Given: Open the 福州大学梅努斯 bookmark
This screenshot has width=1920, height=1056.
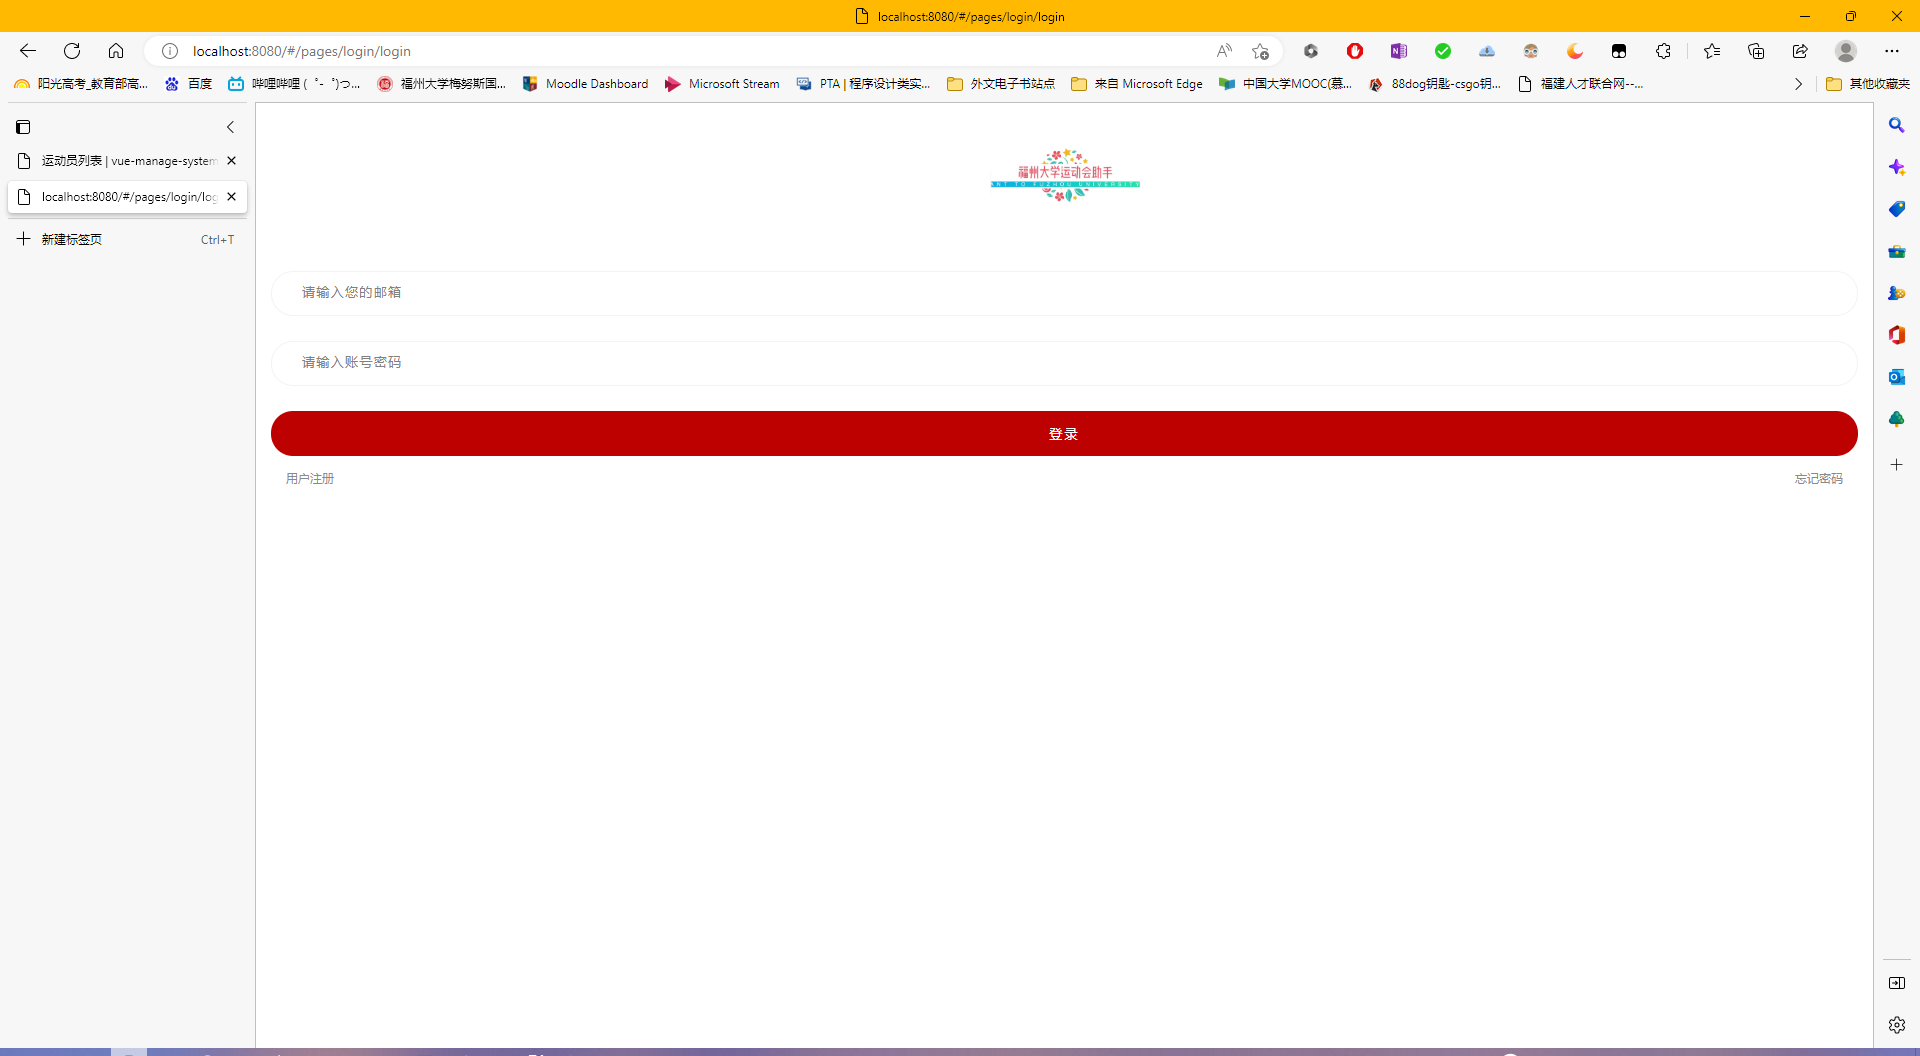Looking at the screenshot, I should tap(442, 84).
